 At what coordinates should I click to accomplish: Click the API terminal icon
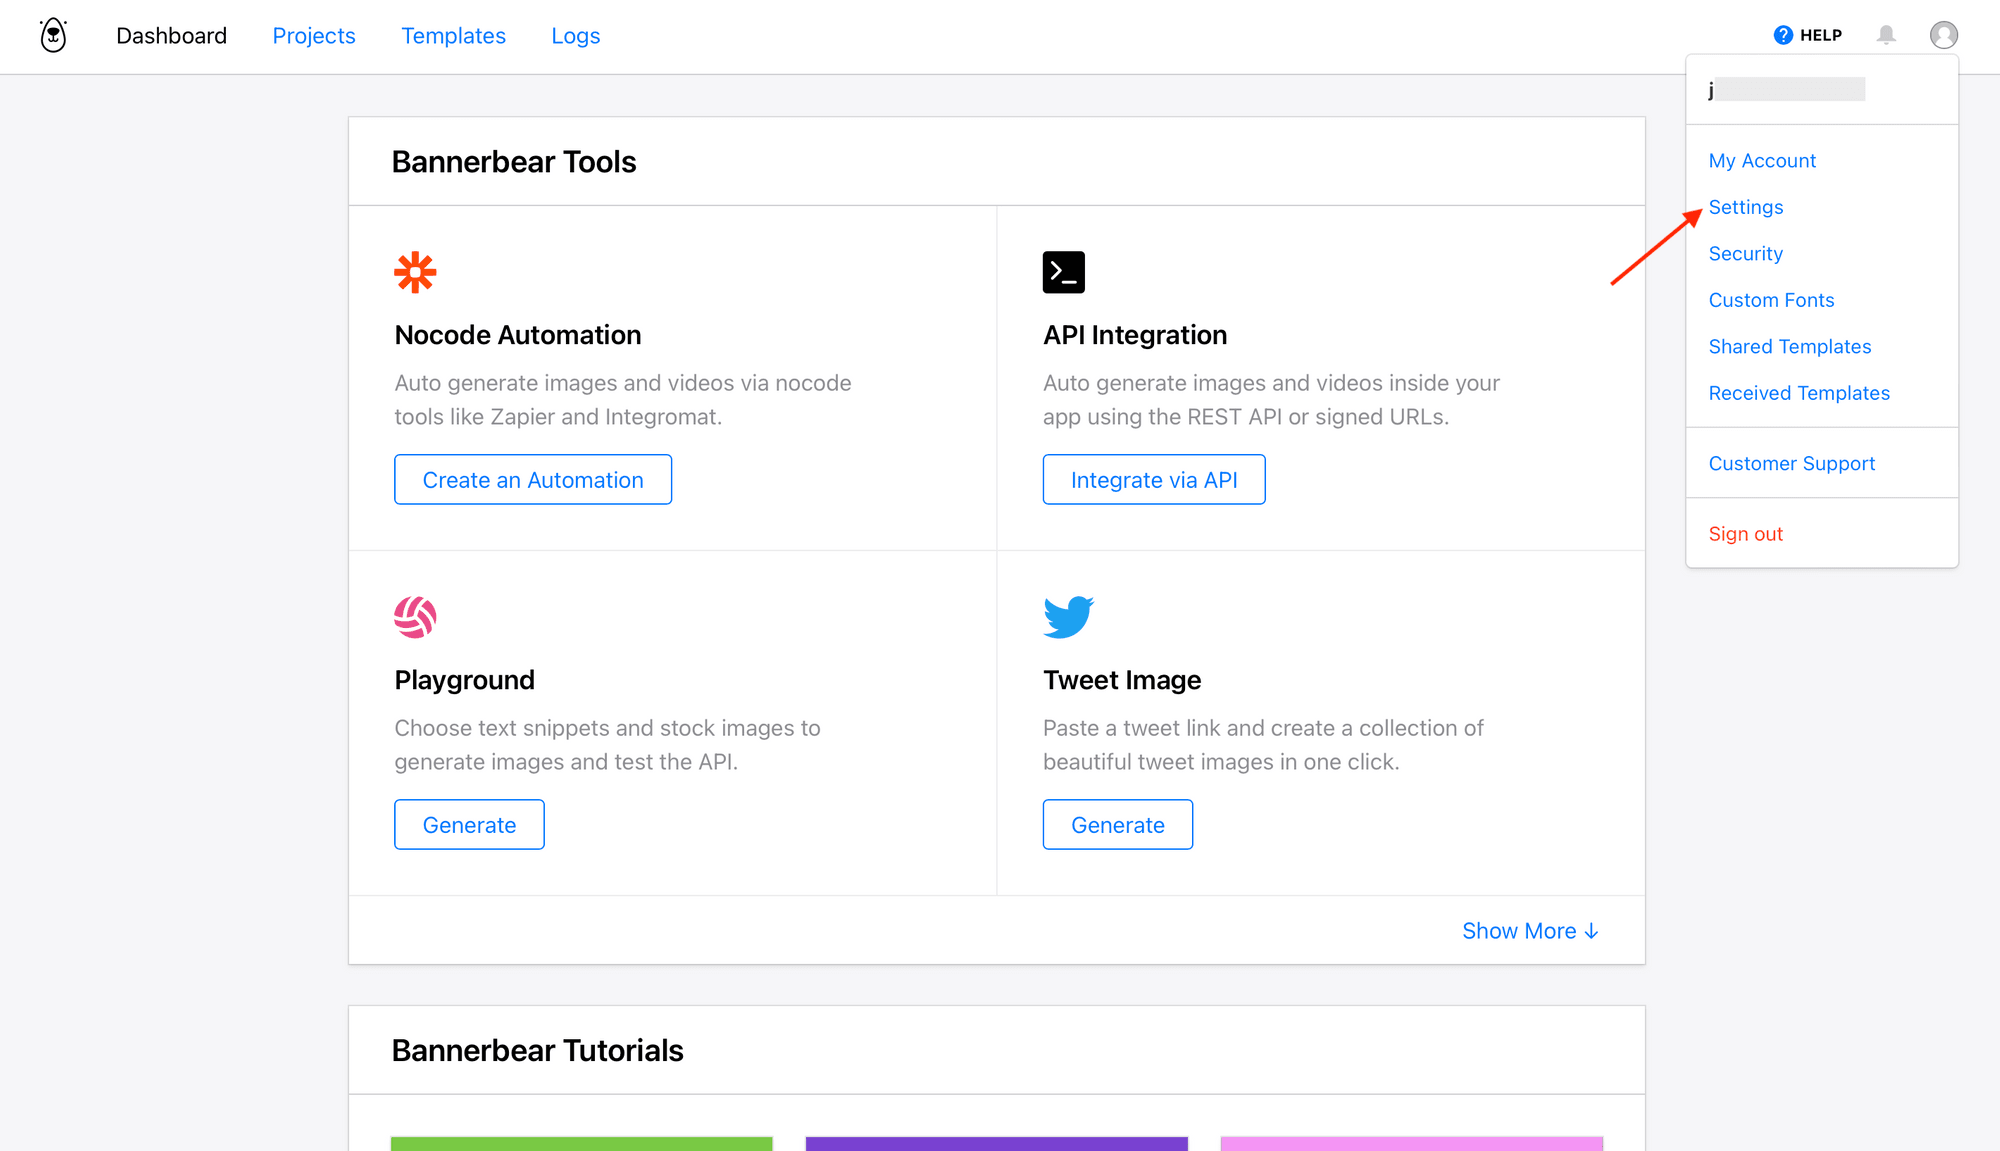click(x=1063, y=272)
